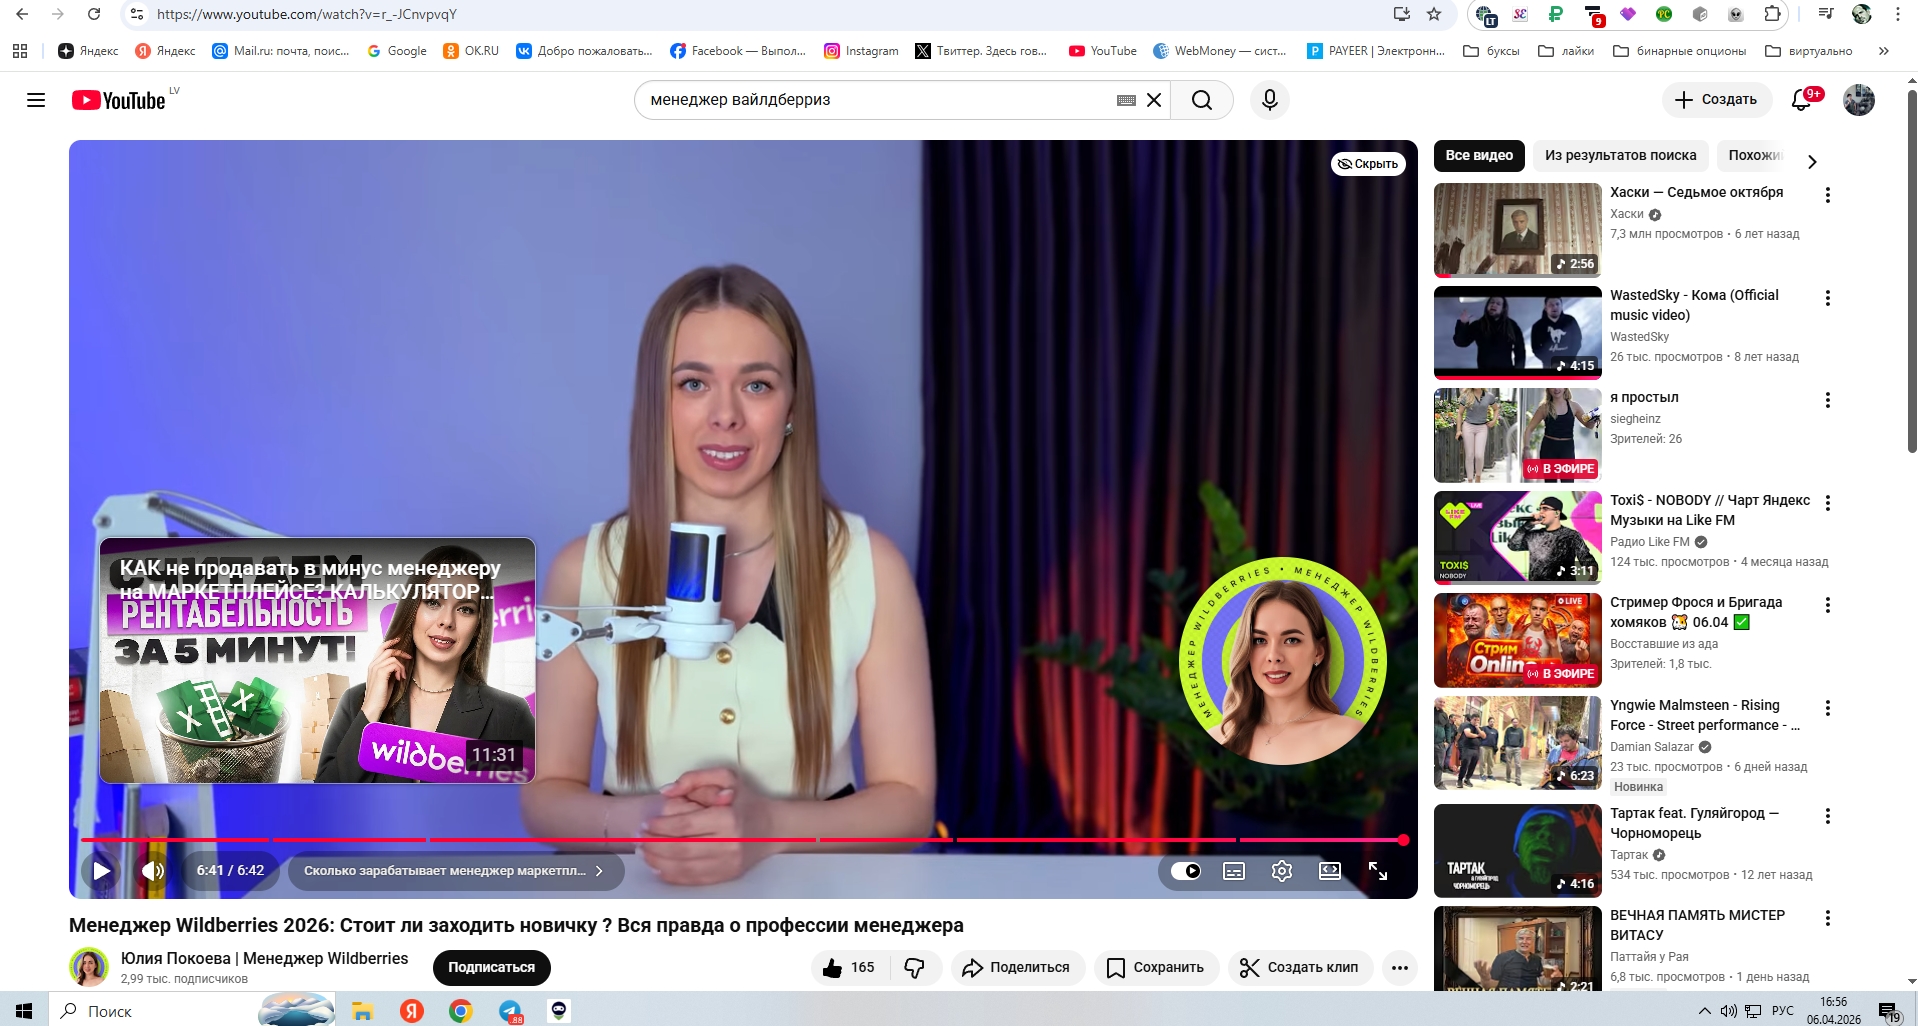Viewport: 1918px width, 1026px height.
Task: Mute the video volume
Action: point(152,871)
